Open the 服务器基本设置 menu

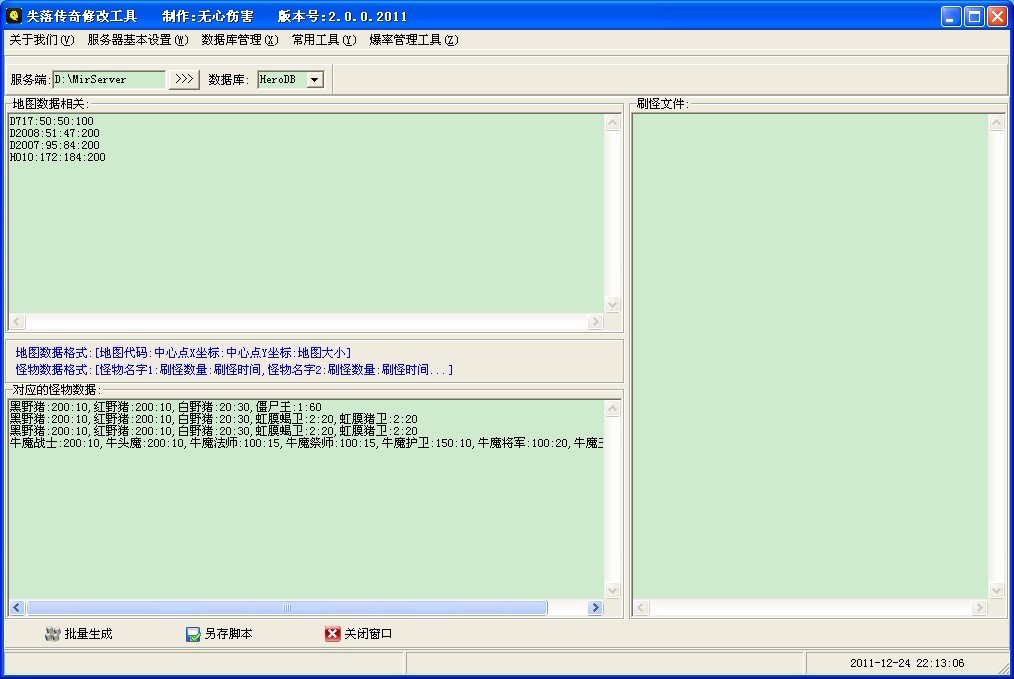coord(137,40)
